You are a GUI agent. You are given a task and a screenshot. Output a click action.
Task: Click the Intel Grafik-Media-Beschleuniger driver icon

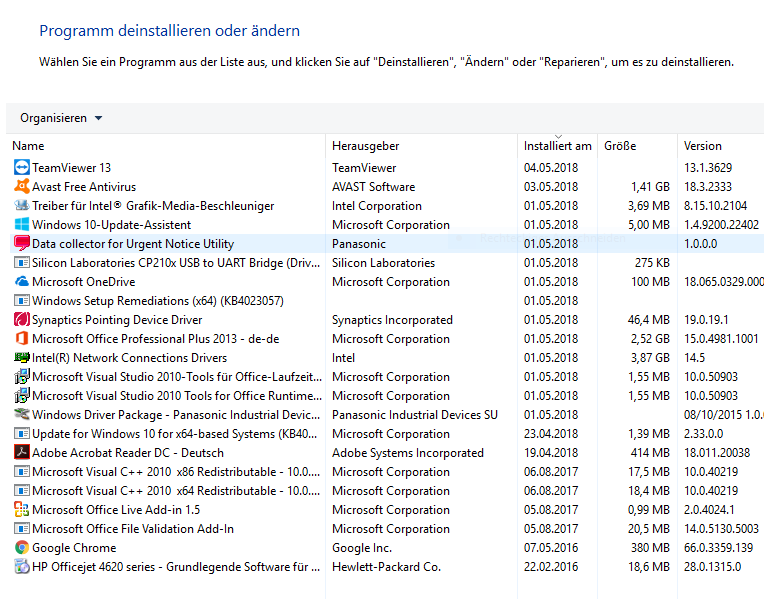tap(21, 206)
